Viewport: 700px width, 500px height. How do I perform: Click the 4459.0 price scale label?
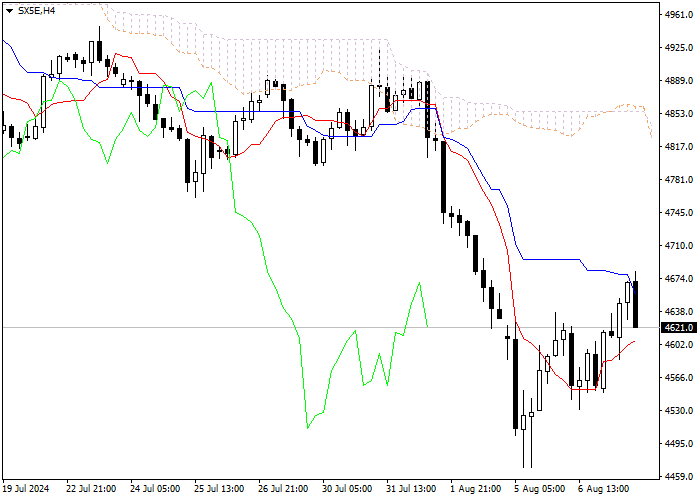[679, 477]
